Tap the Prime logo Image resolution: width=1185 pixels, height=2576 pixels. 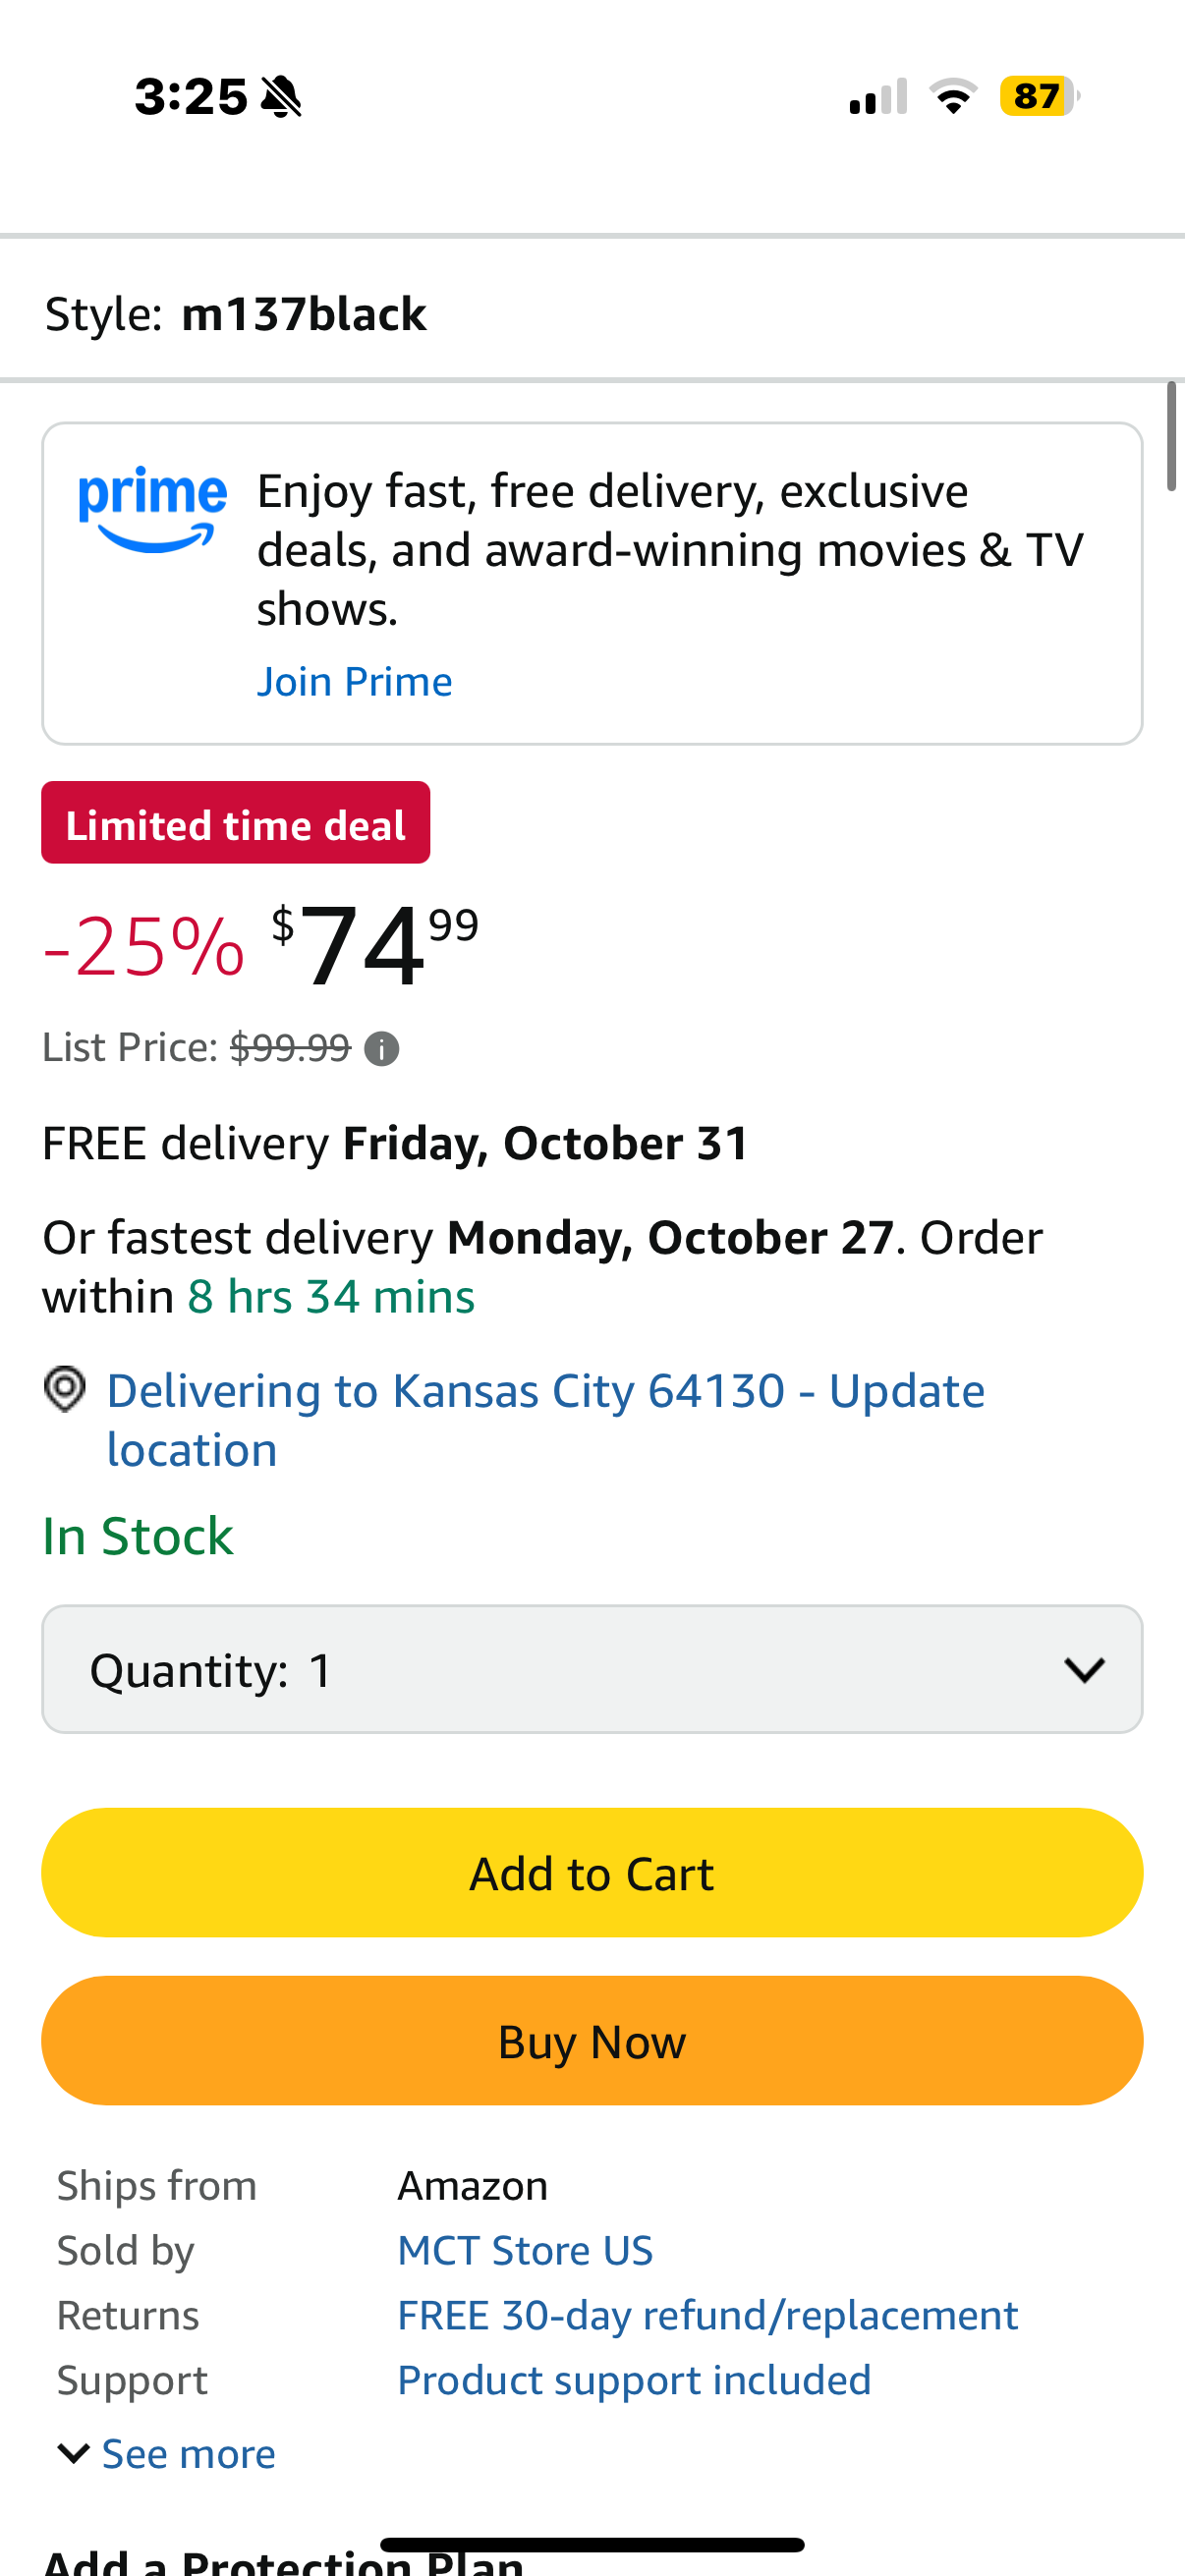tap(153, 508)
